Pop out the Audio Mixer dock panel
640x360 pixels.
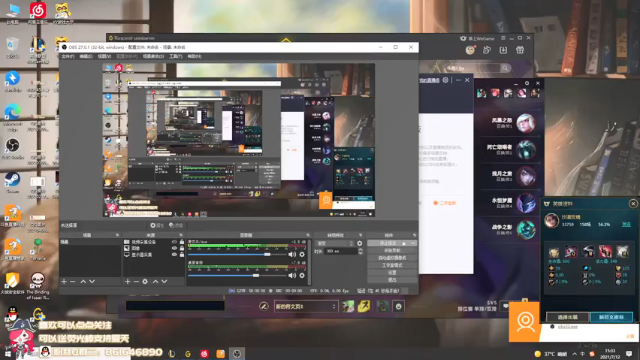308,235
